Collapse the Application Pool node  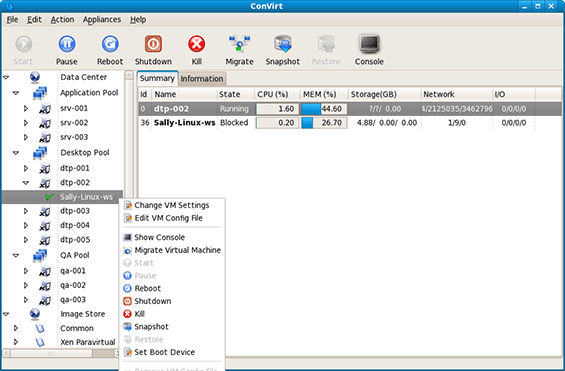tap(16, 93)
